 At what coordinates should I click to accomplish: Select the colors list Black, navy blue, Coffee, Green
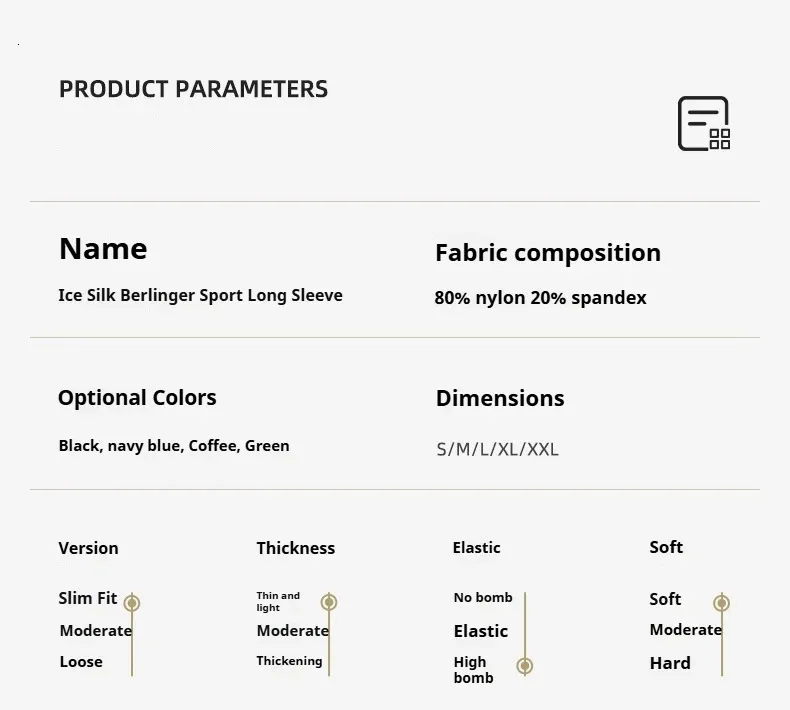(174, 446)
